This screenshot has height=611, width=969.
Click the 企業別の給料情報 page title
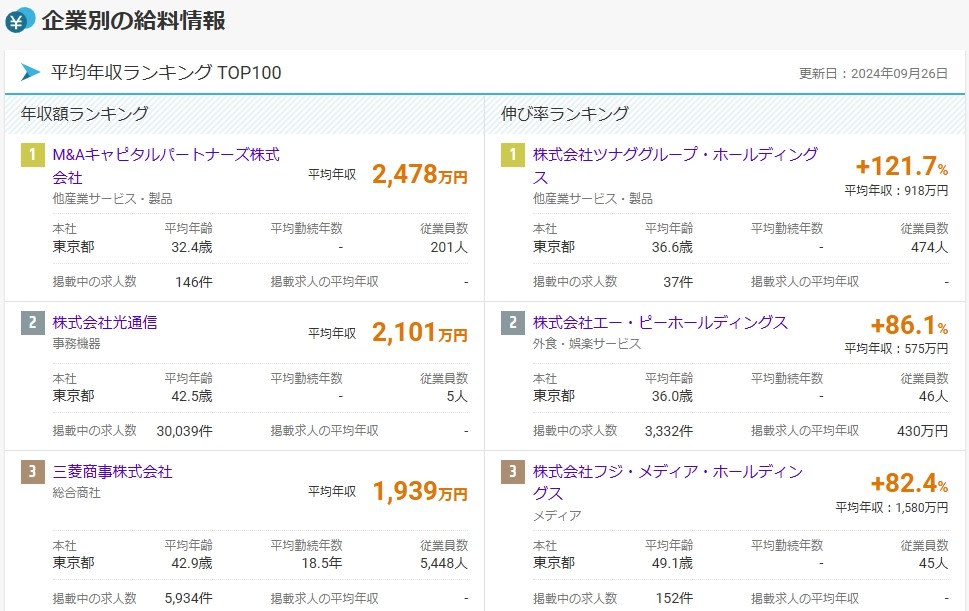133,20
